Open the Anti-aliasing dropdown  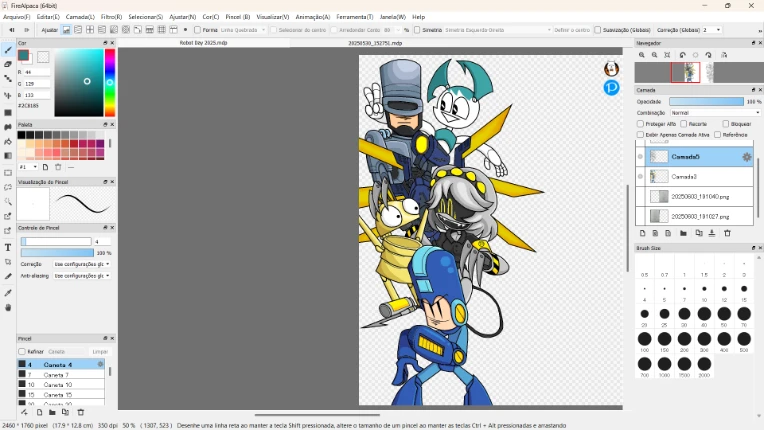[82, 276]
